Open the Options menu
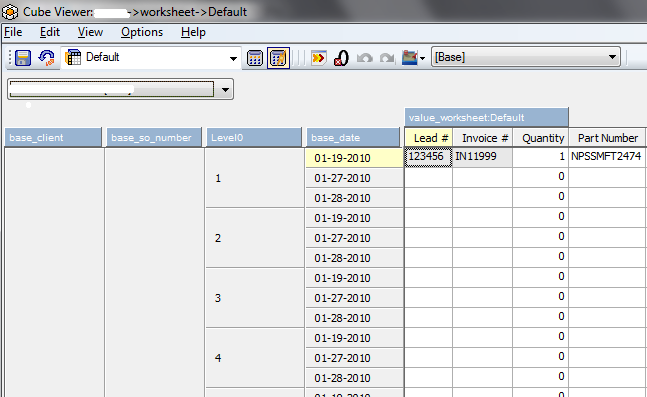The image size is (647, 397). [142, 32]
